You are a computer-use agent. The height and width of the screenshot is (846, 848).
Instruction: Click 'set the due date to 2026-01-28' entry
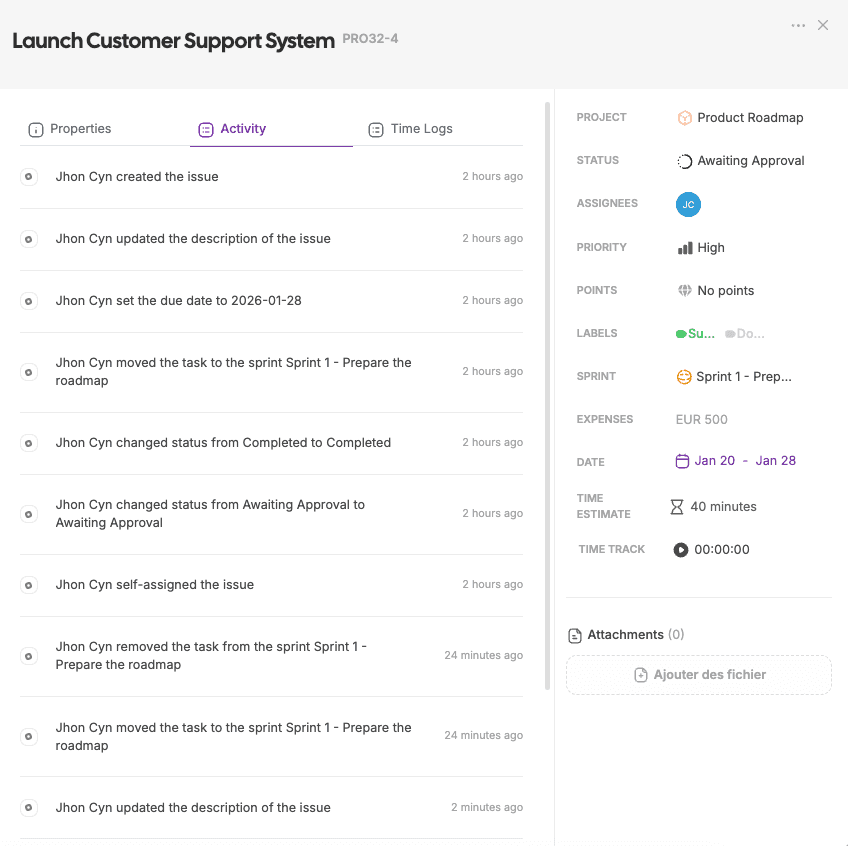click(x=271, y=301)
